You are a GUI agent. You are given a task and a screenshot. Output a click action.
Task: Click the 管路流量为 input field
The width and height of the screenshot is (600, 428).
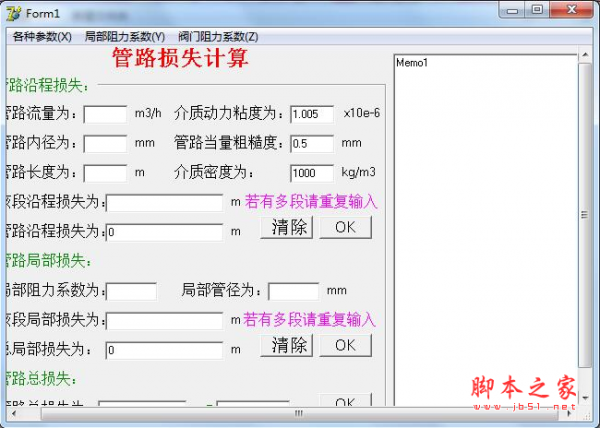105,114
